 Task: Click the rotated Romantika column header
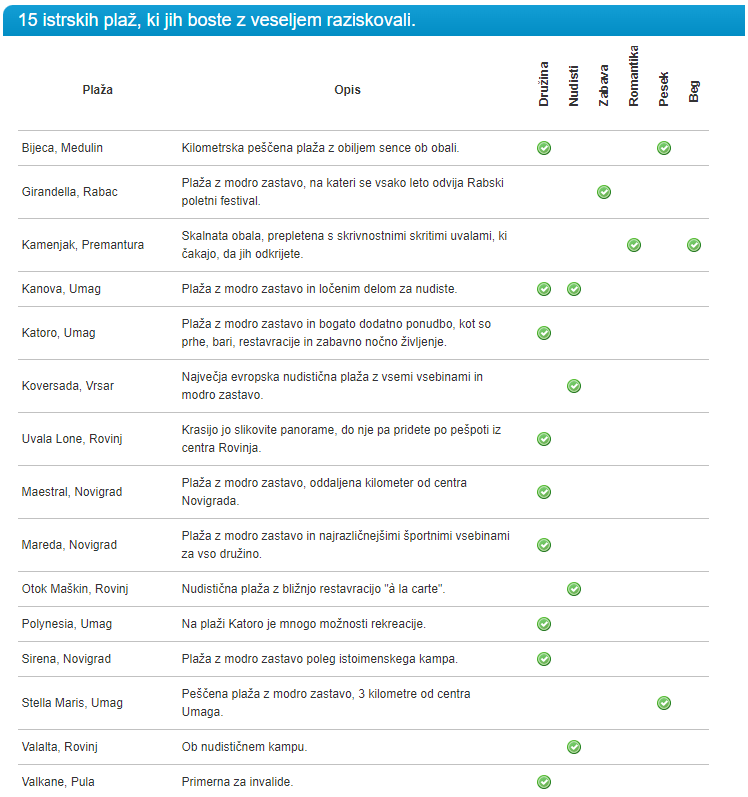tap(634, 77)
